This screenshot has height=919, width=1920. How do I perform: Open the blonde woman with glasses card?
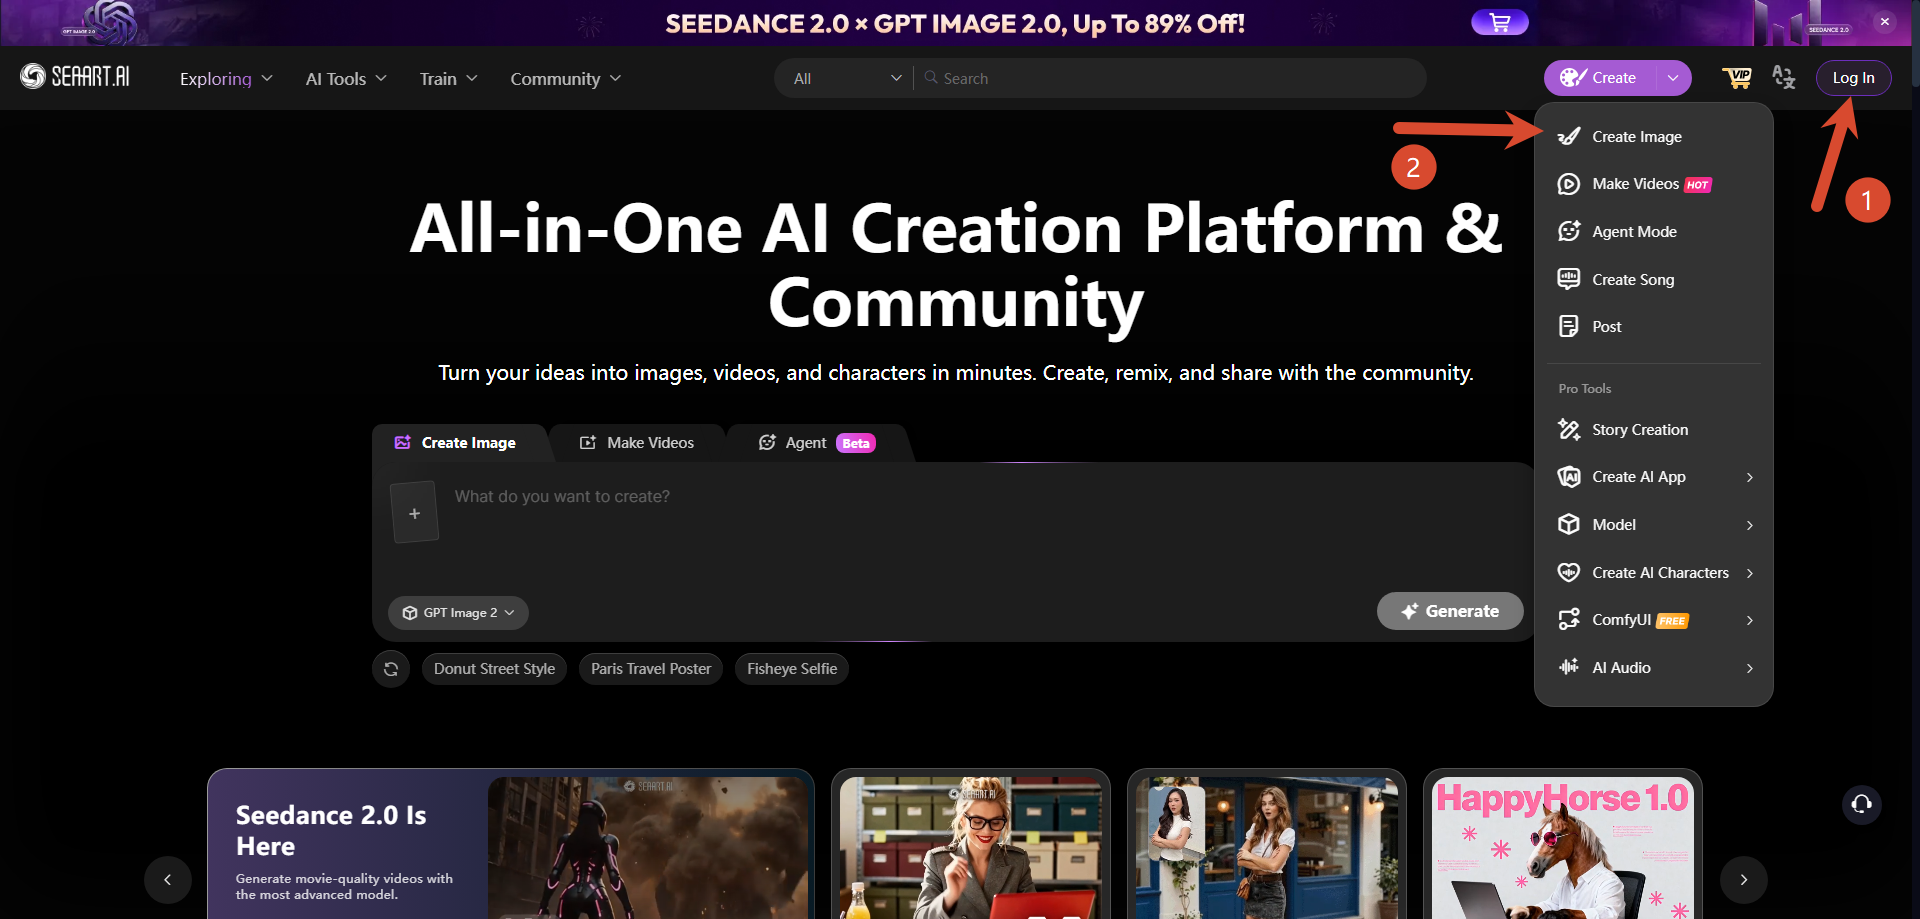click(971, 844)
